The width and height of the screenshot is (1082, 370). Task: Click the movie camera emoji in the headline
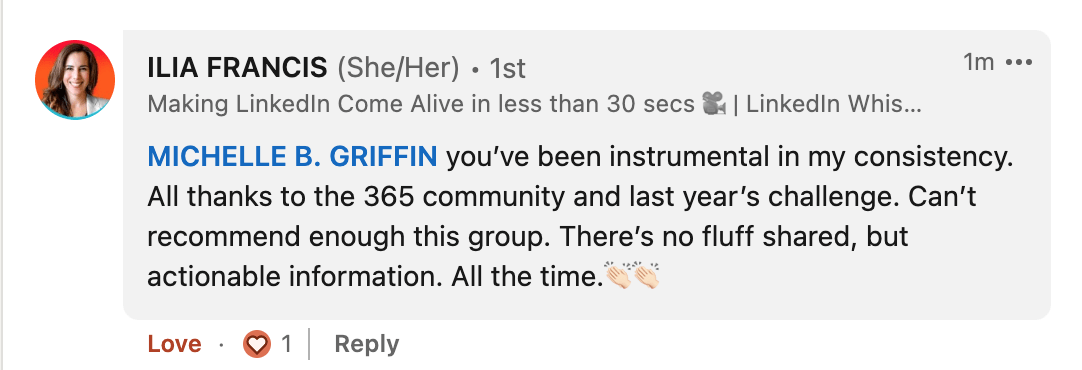coord(714,104)
